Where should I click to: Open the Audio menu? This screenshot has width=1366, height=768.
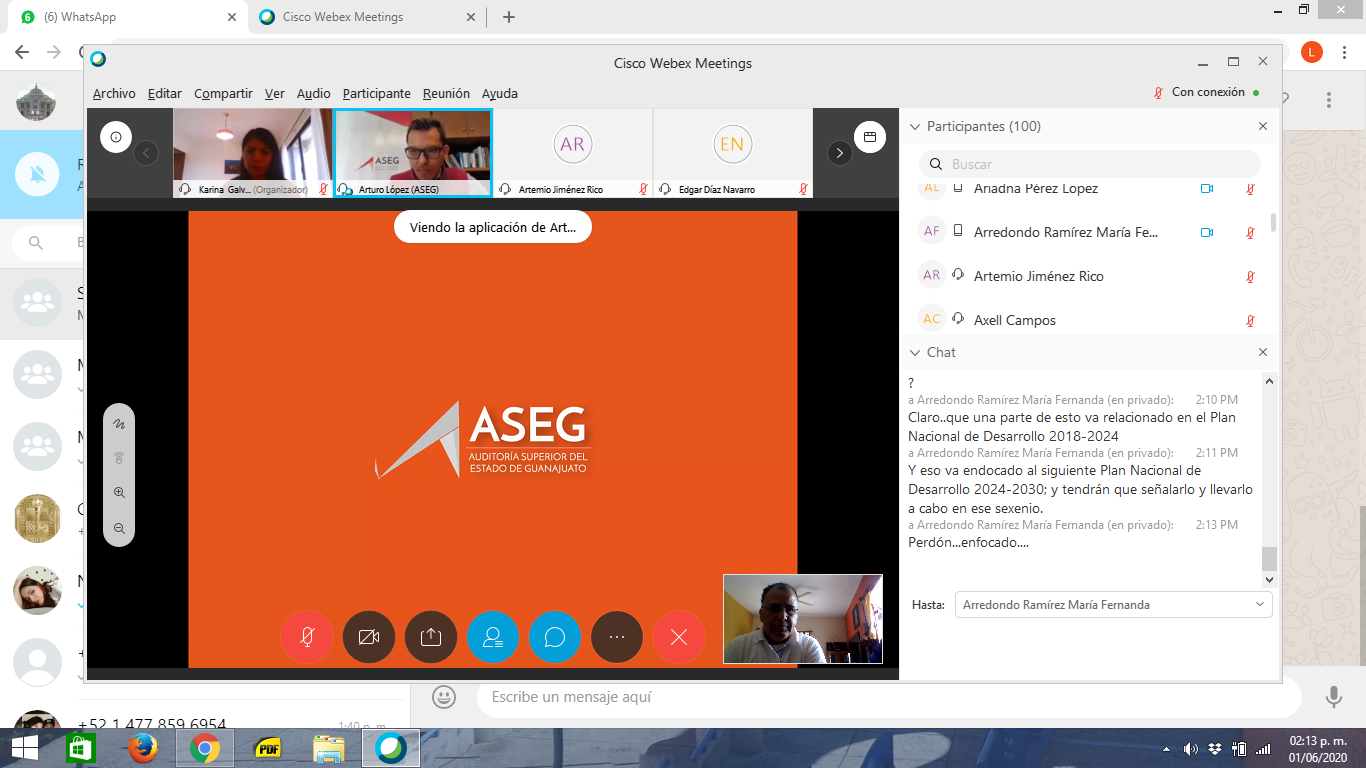pos(314,93)
